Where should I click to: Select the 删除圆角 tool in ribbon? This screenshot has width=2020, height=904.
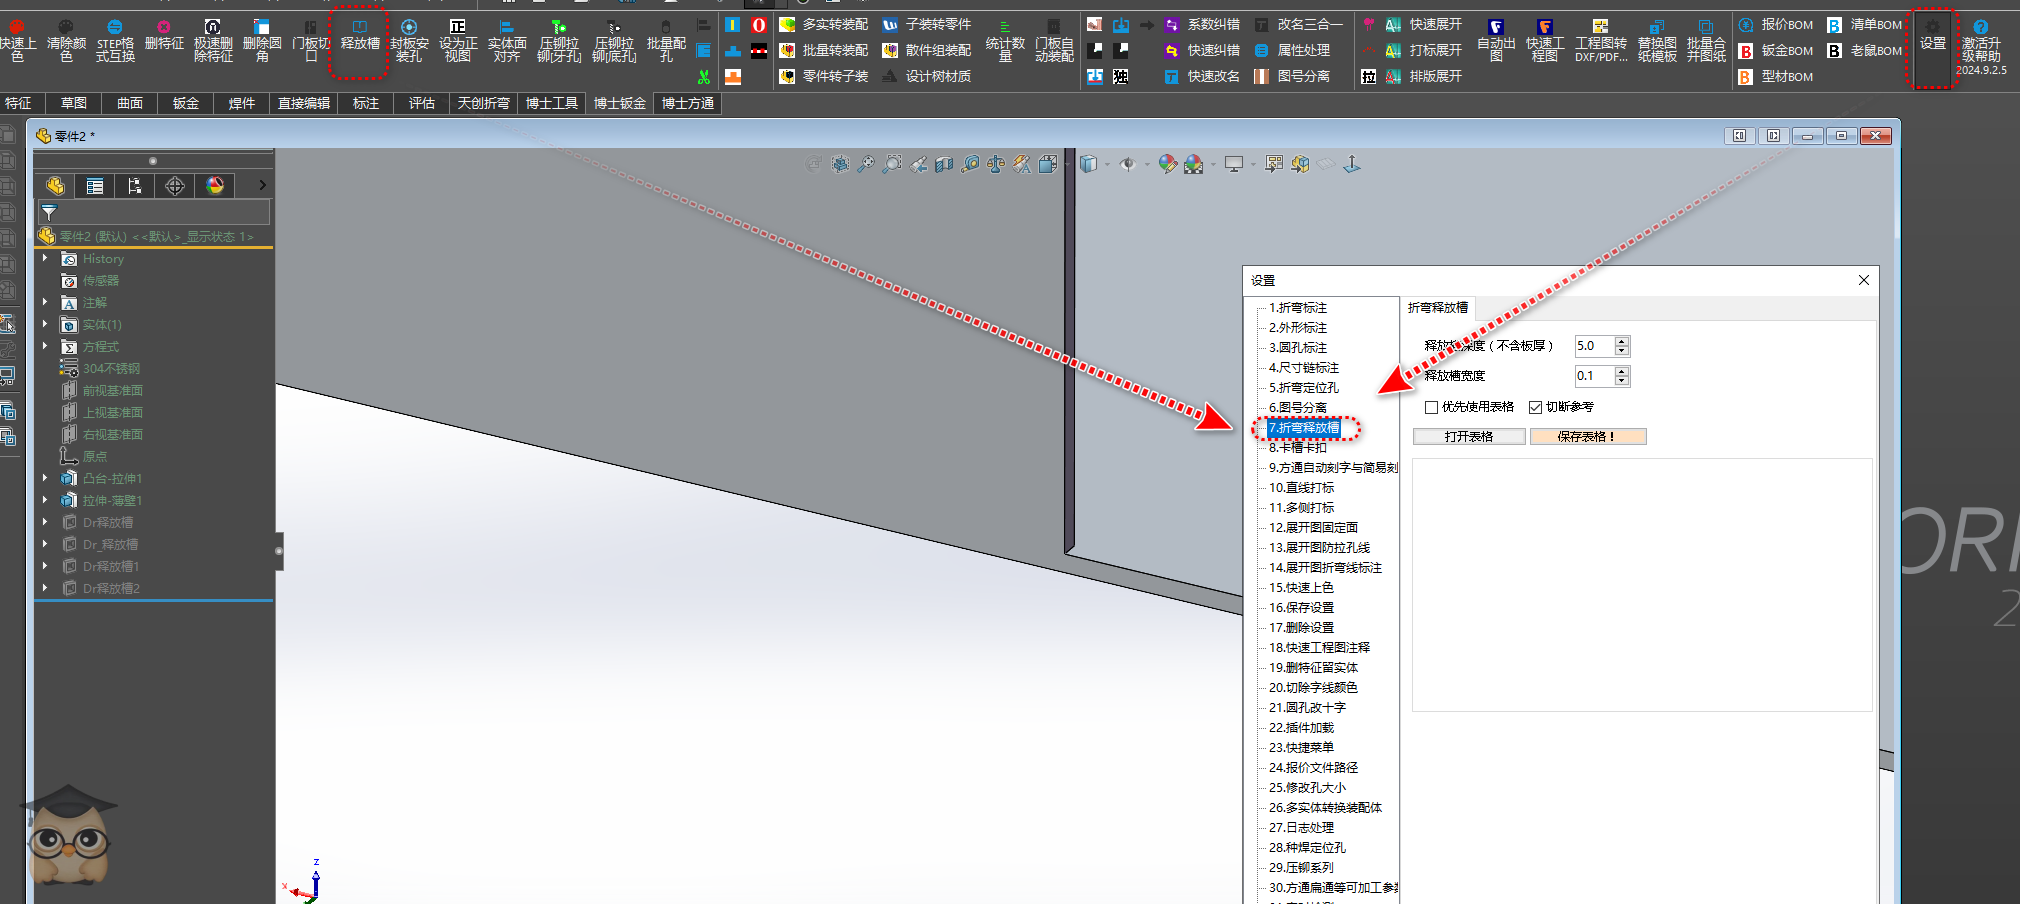point(262,40)
